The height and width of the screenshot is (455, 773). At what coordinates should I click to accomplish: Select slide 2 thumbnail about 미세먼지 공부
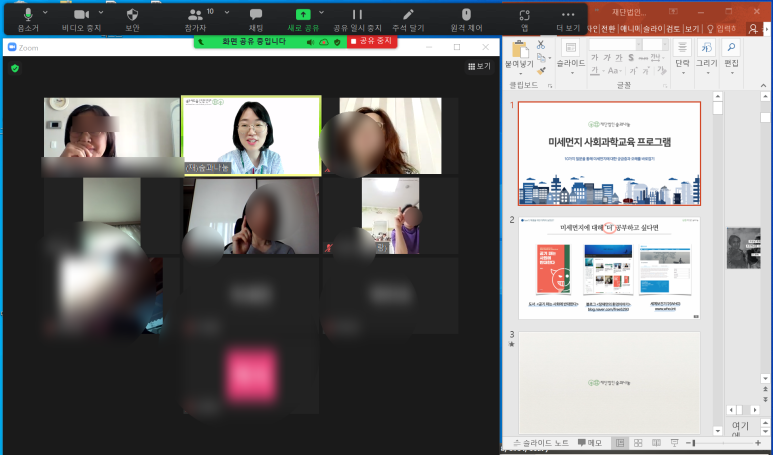pos(609,268)
